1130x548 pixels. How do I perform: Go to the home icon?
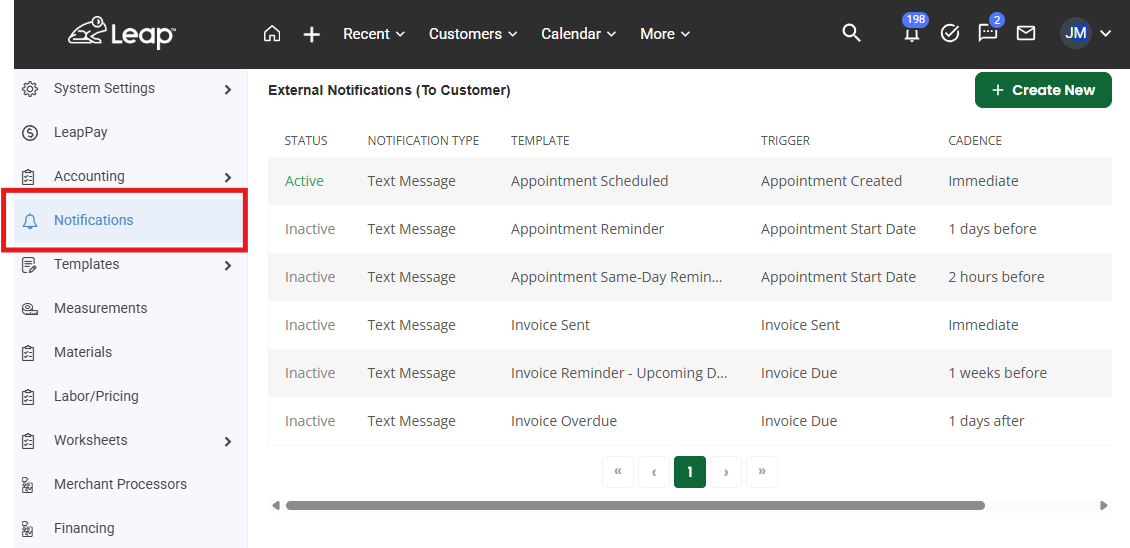pos(272,34)
